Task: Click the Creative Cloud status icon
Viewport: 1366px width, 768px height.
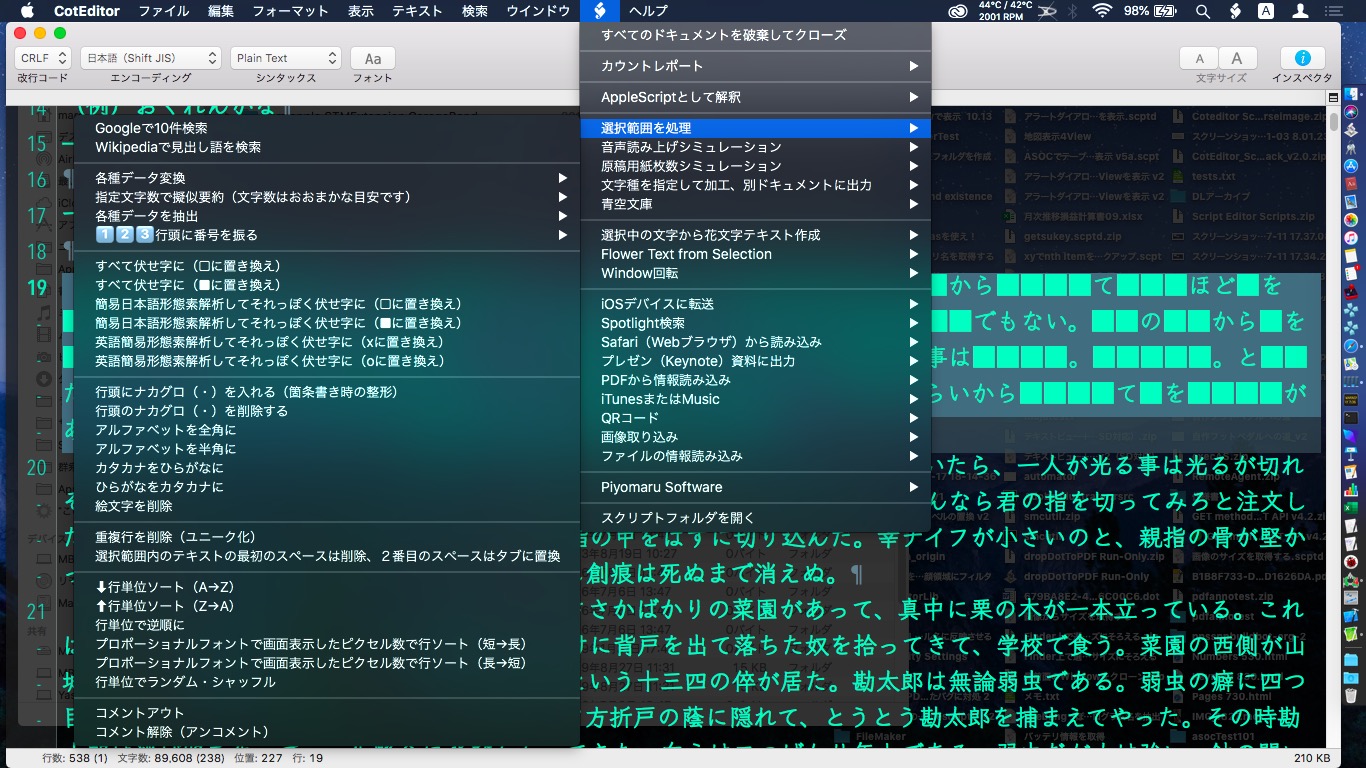Action: tap(959, 11)
